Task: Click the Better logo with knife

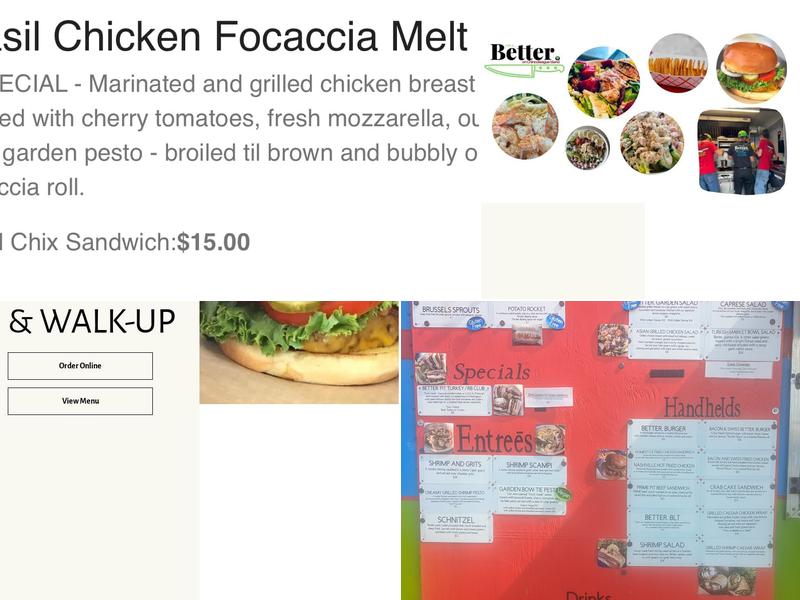Action: coord(524,59)
